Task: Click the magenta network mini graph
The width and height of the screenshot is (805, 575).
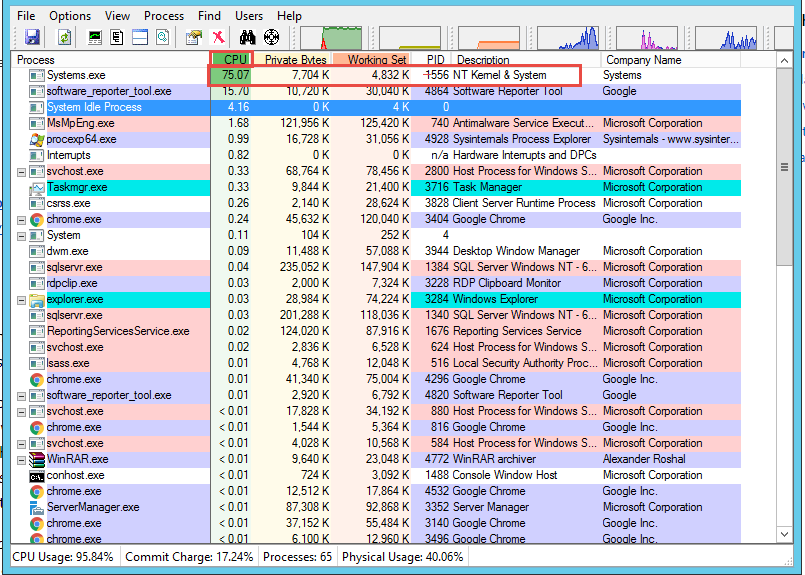Action: [x=647, y=38]
